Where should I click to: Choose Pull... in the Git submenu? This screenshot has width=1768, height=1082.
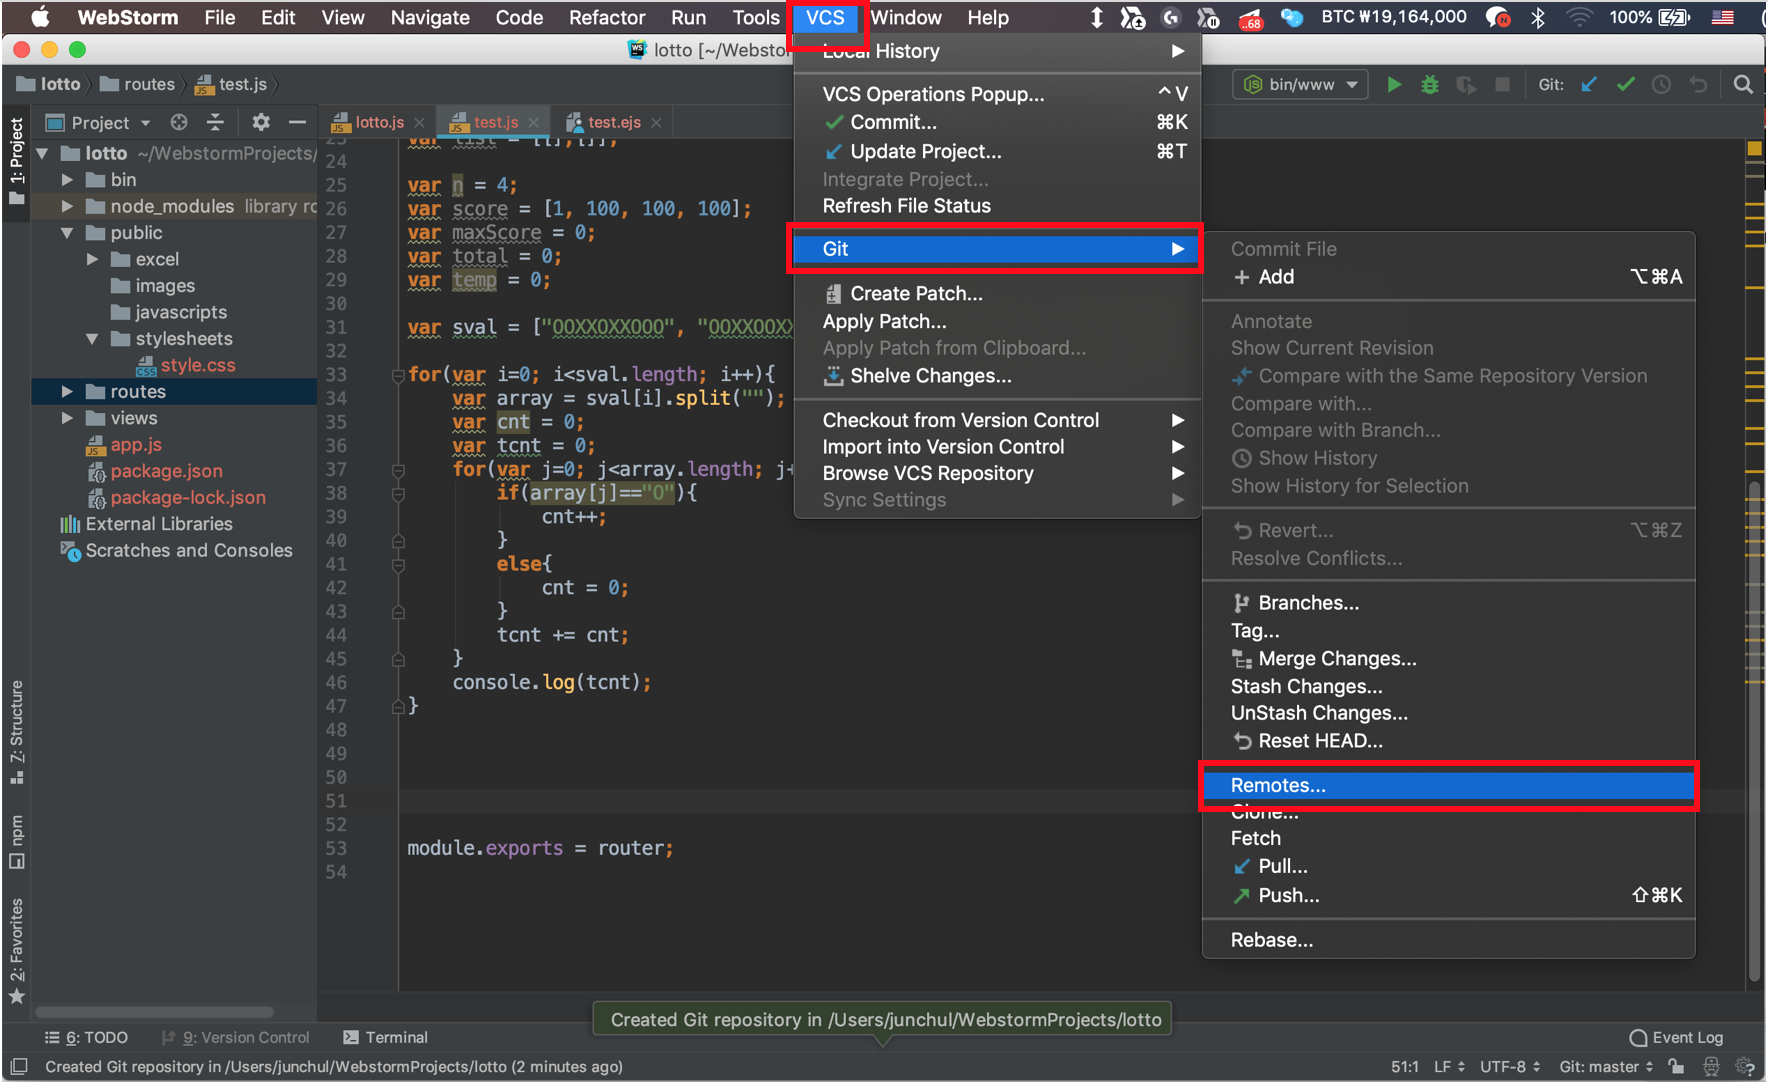pyautogui.click(x=1448, y=866)
